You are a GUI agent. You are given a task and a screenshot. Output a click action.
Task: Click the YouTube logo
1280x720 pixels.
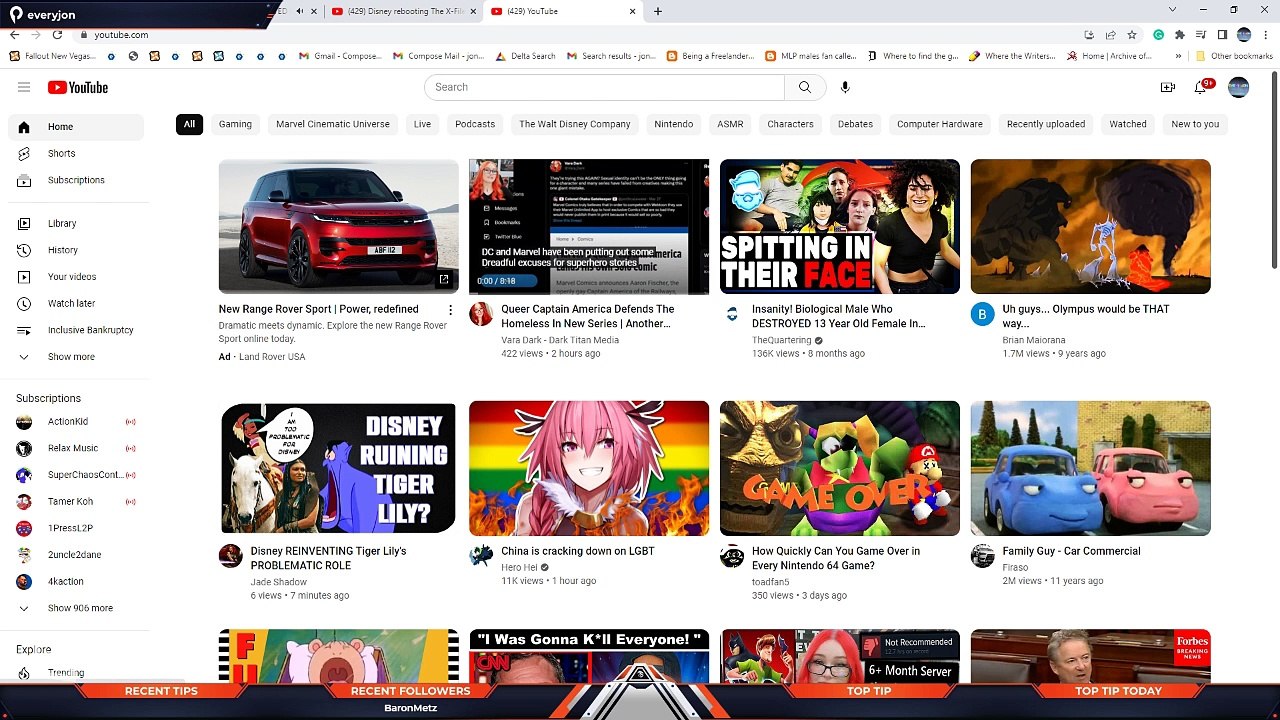(77, 87)
